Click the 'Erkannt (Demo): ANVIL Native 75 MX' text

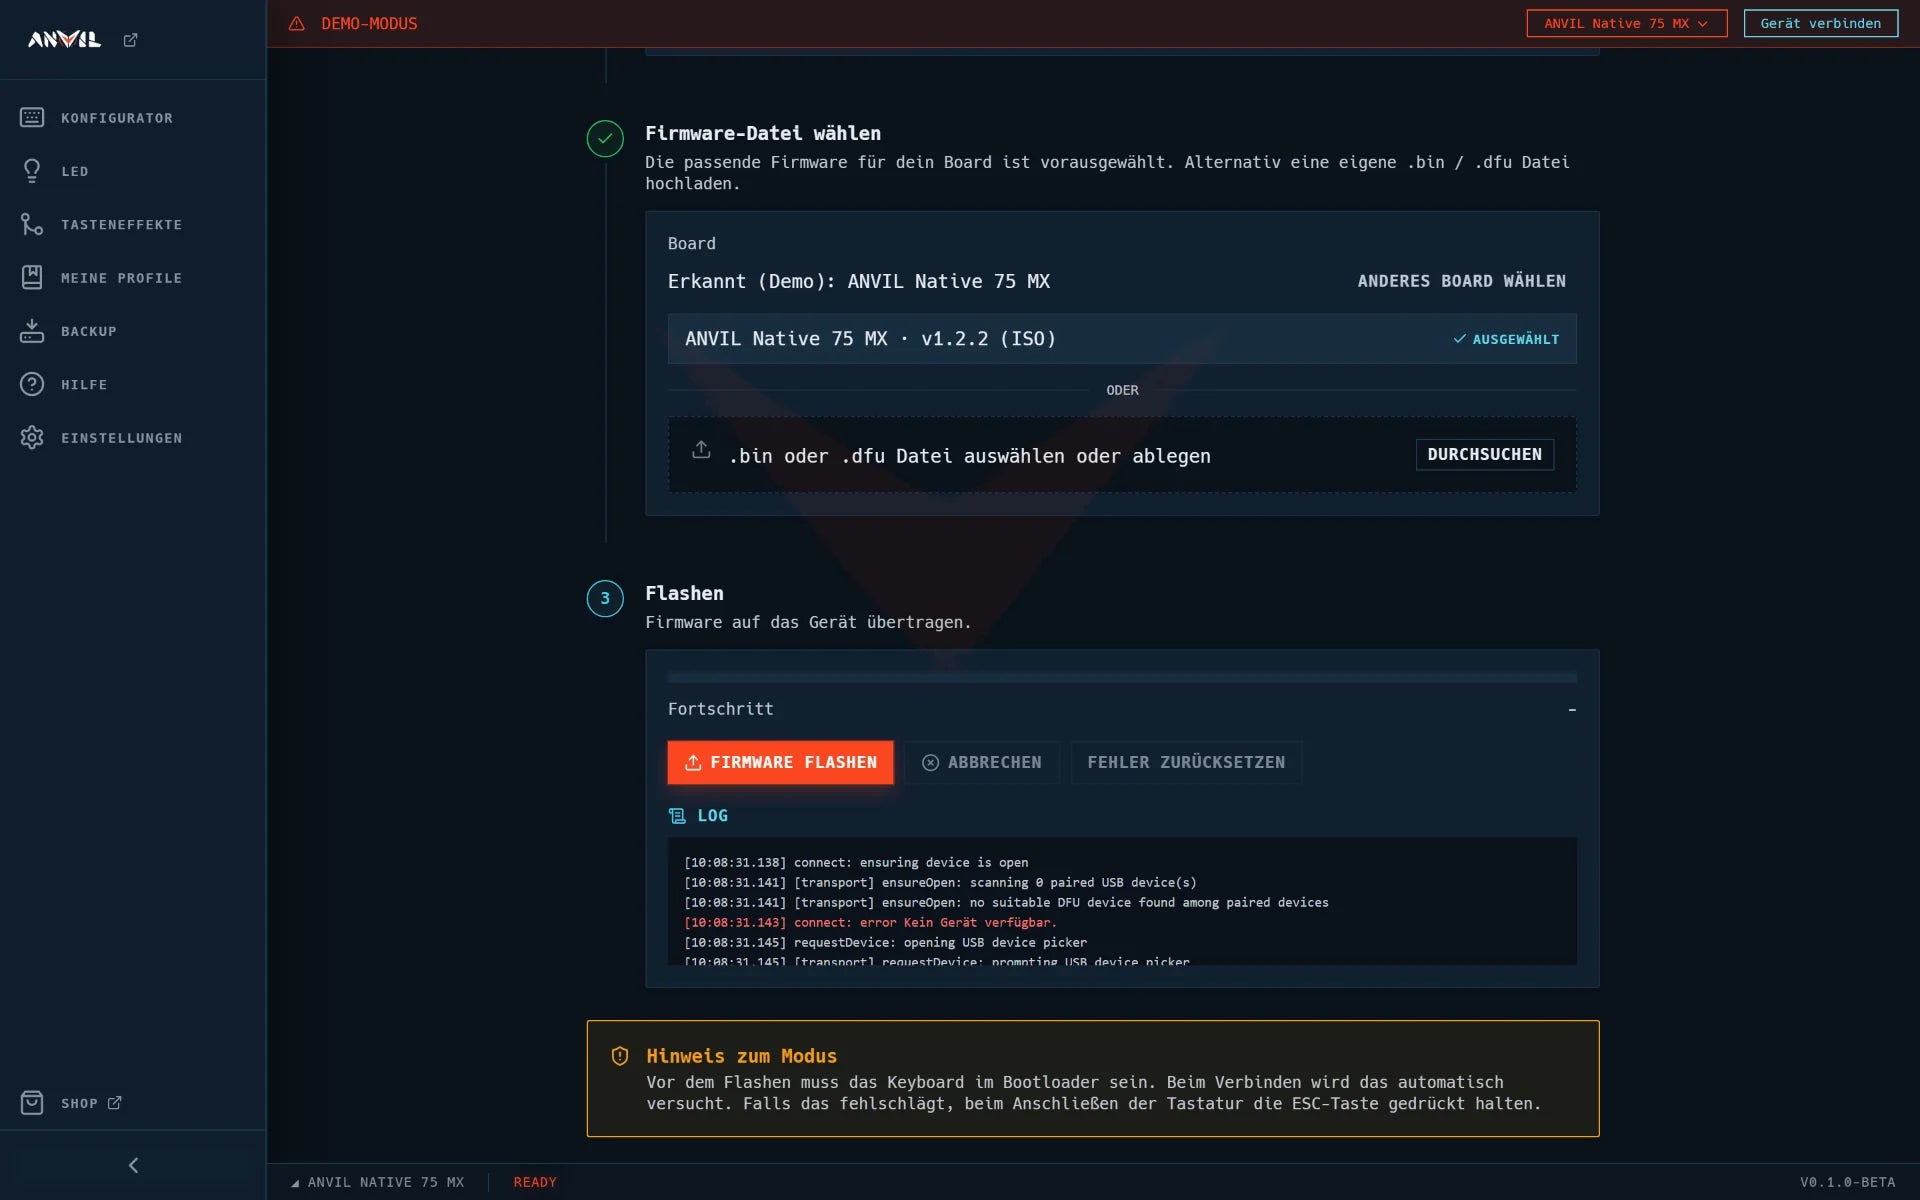tap(859, 282)
